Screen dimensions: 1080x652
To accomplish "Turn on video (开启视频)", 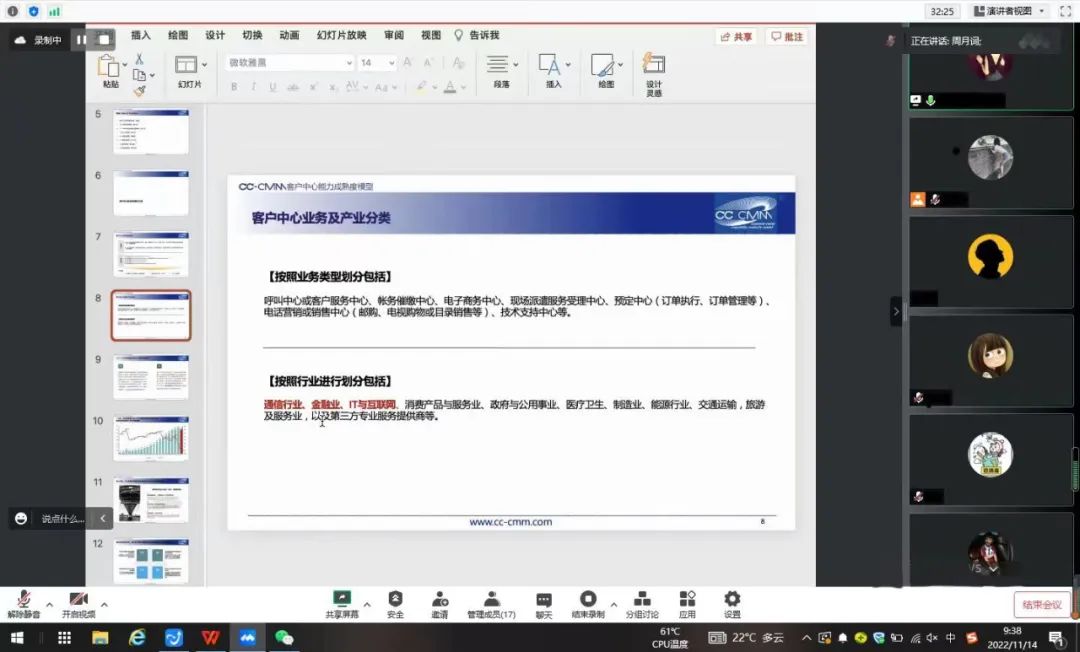I will point(79,603).
